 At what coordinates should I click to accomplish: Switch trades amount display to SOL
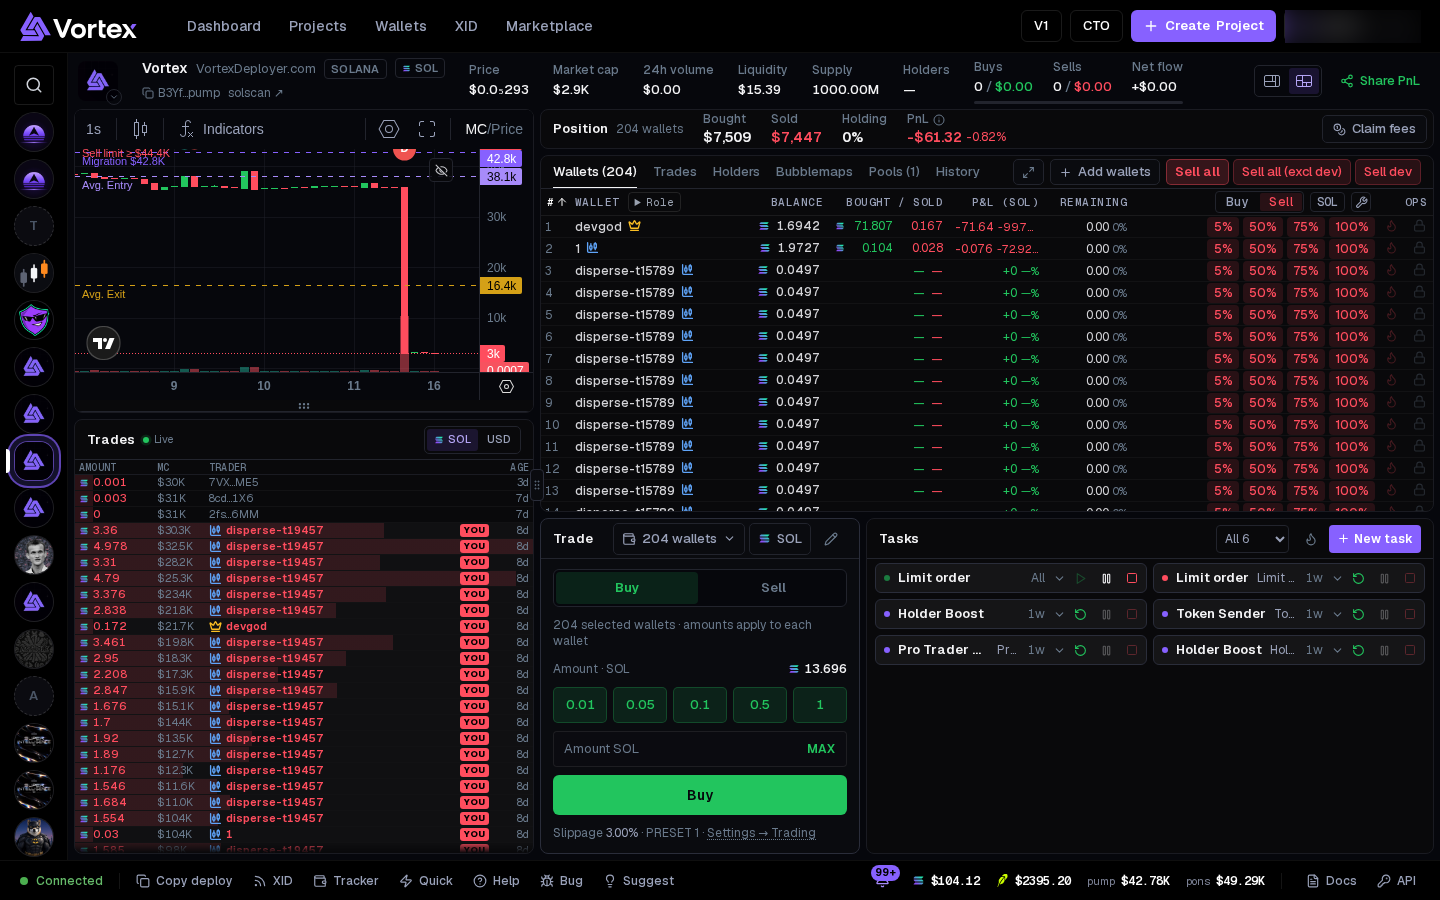click(452, 439)
